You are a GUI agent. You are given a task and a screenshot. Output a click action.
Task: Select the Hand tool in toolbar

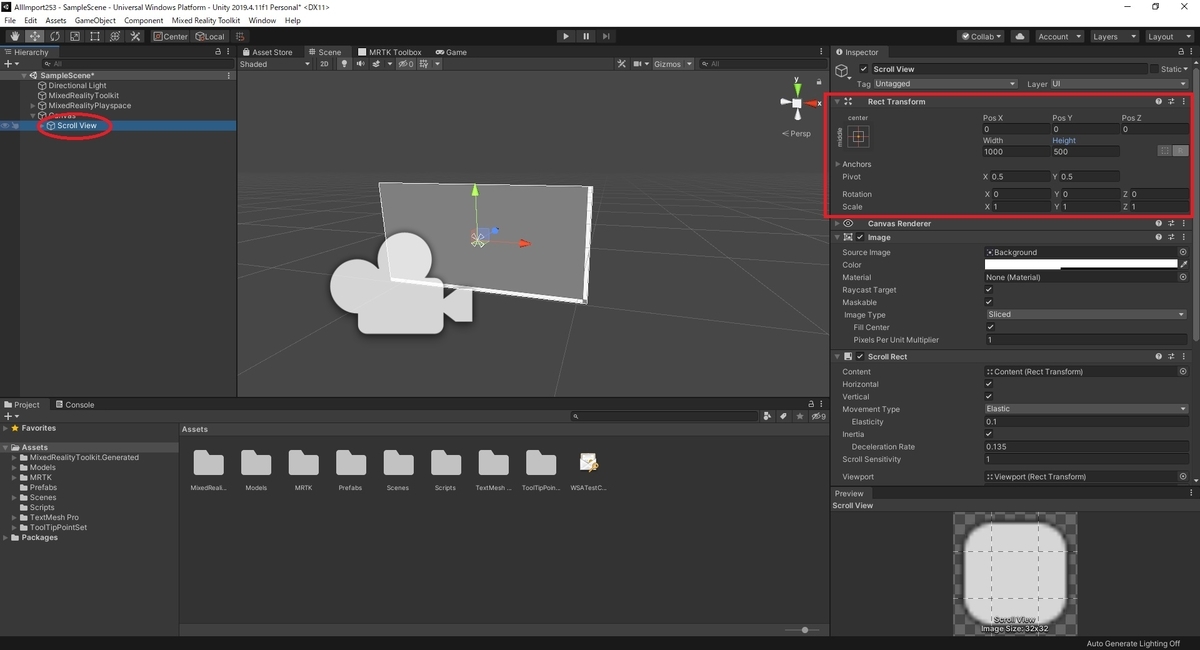[x=15, y=37]
